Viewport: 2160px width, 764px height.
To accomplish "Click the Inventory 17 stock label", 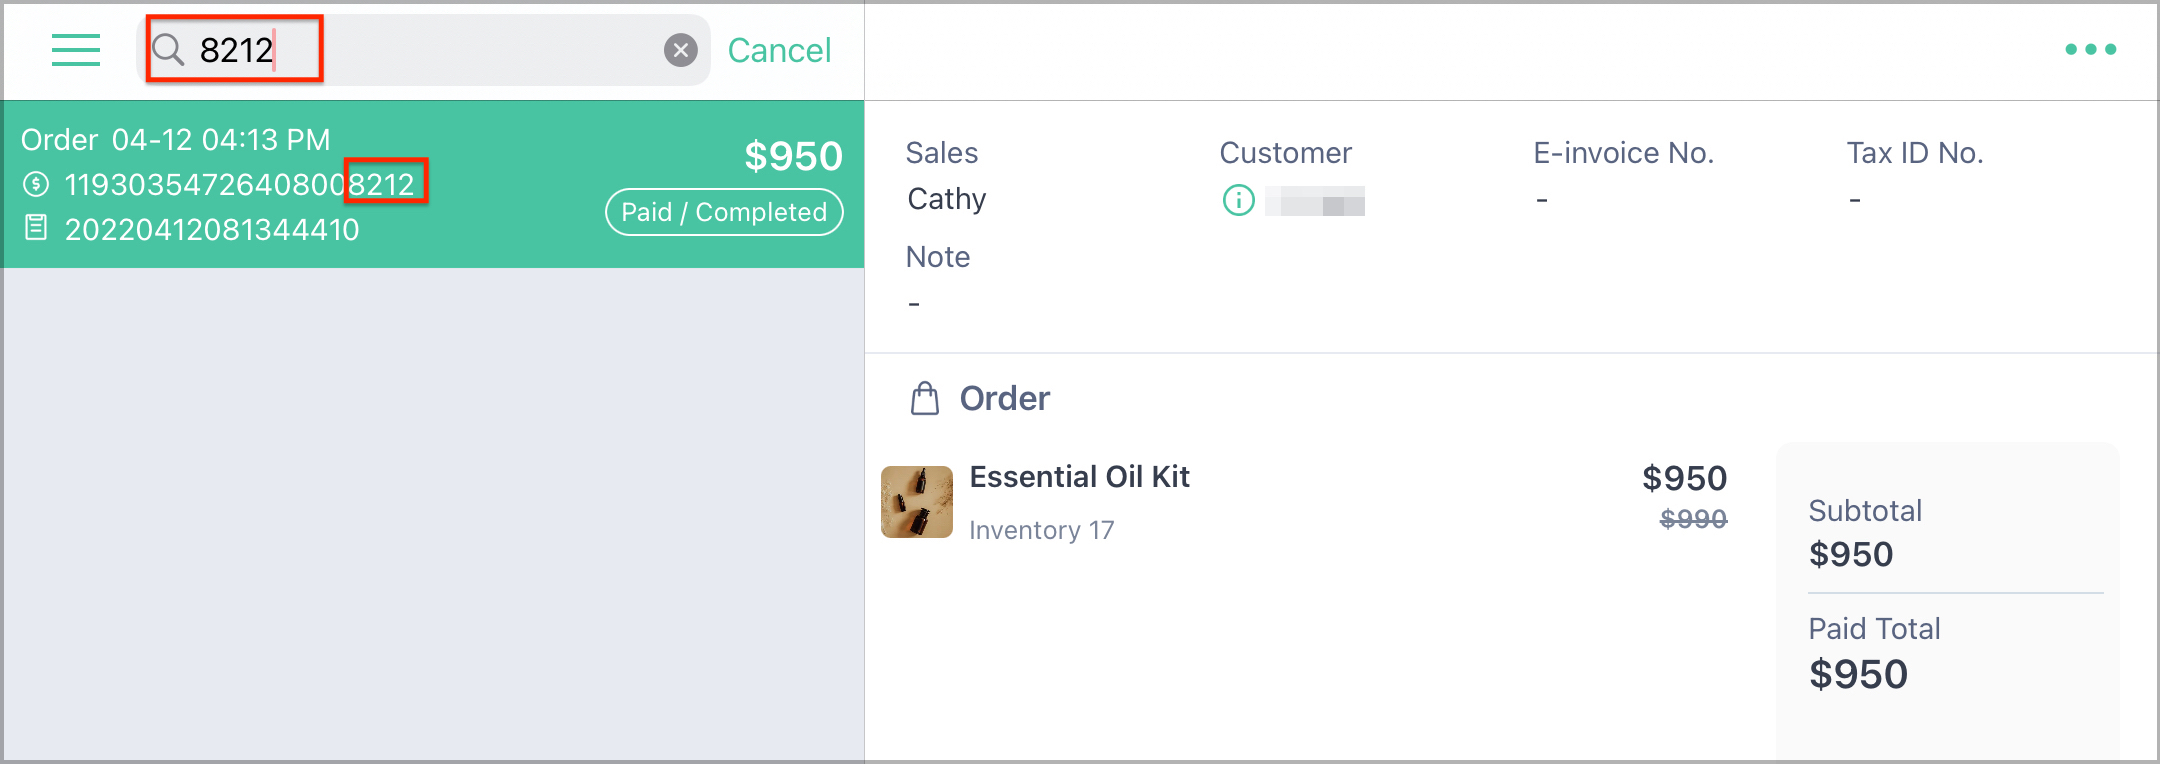I will click(x=1041, y=530).
